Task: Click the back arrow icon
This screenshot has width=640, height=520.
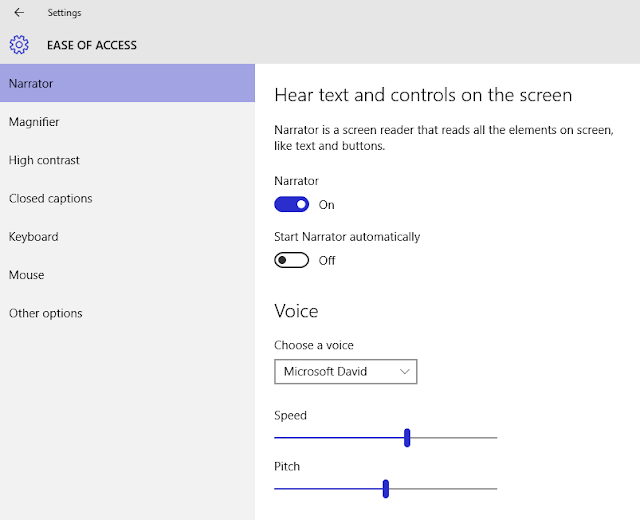Action: point(19,13)
